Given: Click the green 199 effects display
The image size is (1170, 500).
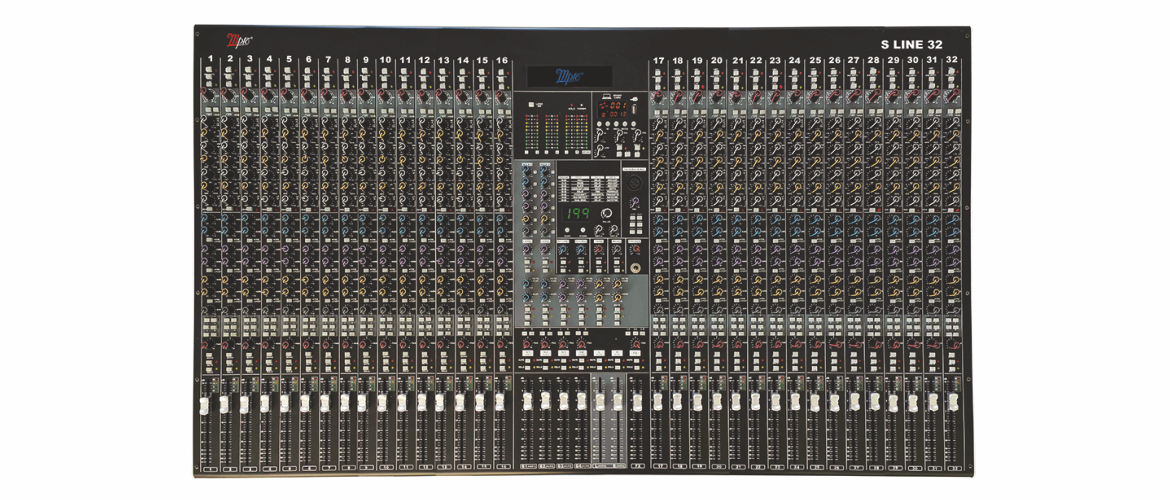Looking at the screenshot, I should click(x=577, y=214).
